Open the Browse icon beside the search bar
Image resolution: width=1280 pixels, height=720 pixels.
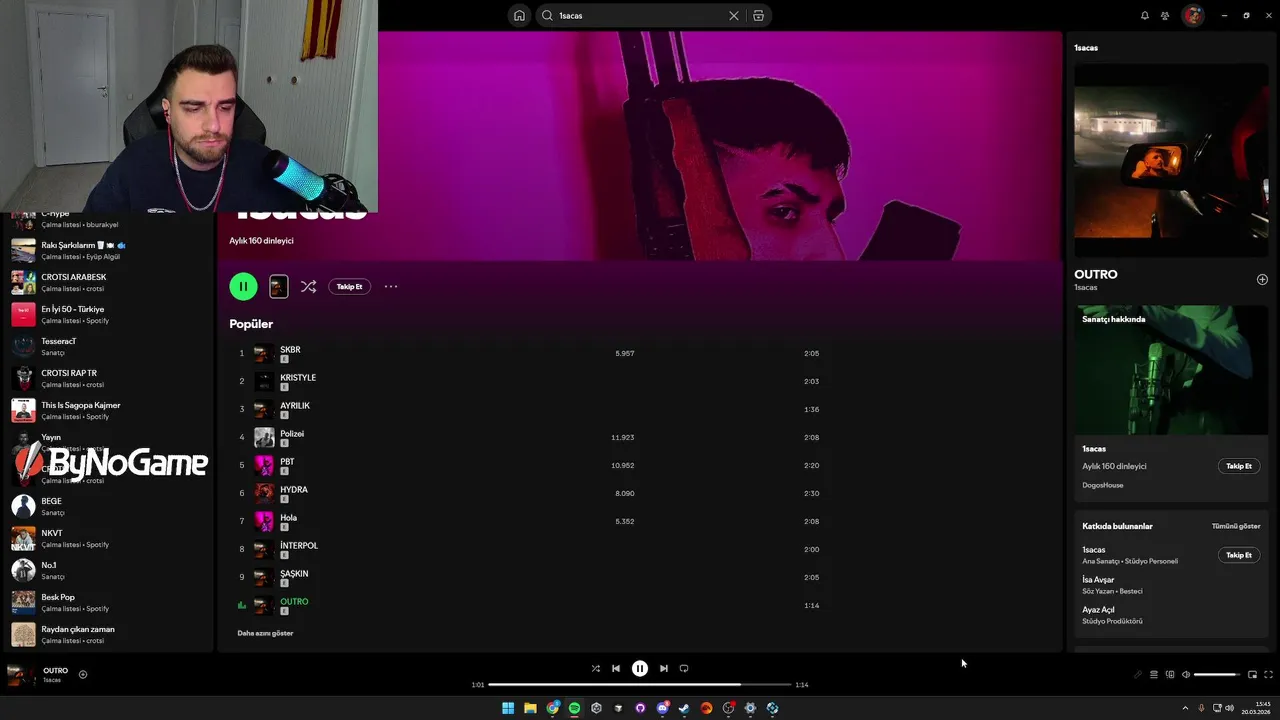pos(758,16)
